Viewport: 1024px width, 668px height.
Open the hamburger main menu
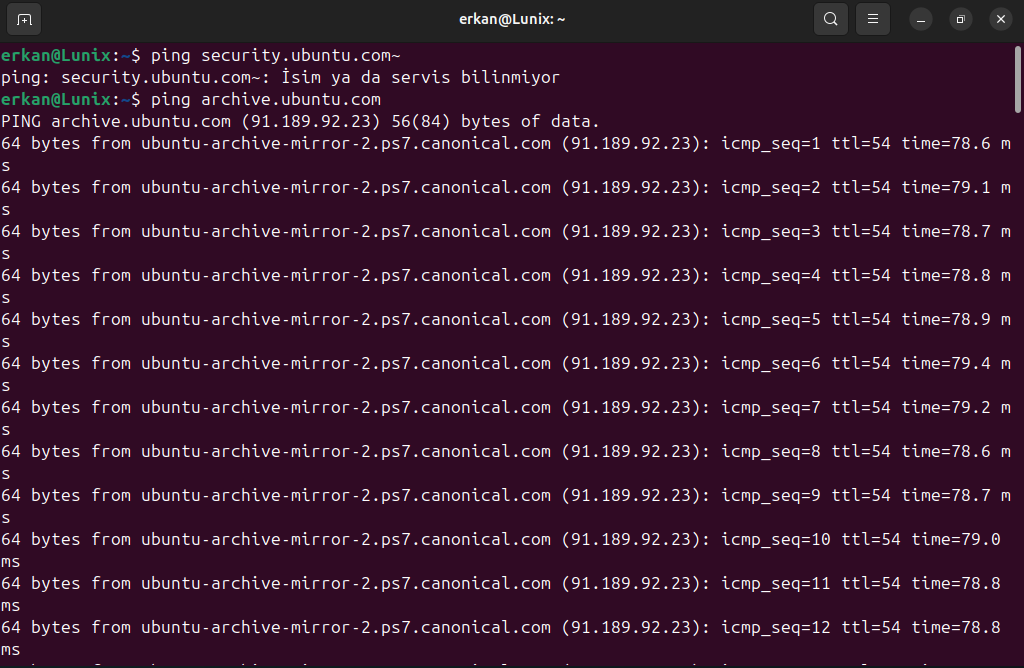point(873,19)
